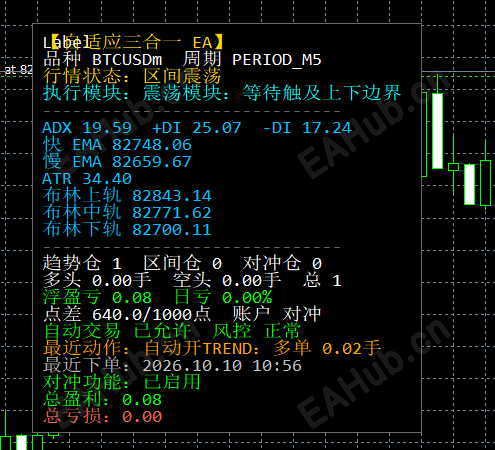
Task: Click the 总 1 total count
Action: tap(322, 280)
